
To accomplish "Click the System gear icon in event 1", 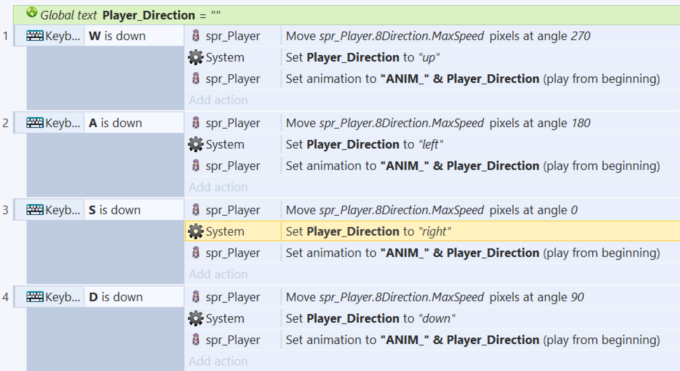I will pos(196,57).
